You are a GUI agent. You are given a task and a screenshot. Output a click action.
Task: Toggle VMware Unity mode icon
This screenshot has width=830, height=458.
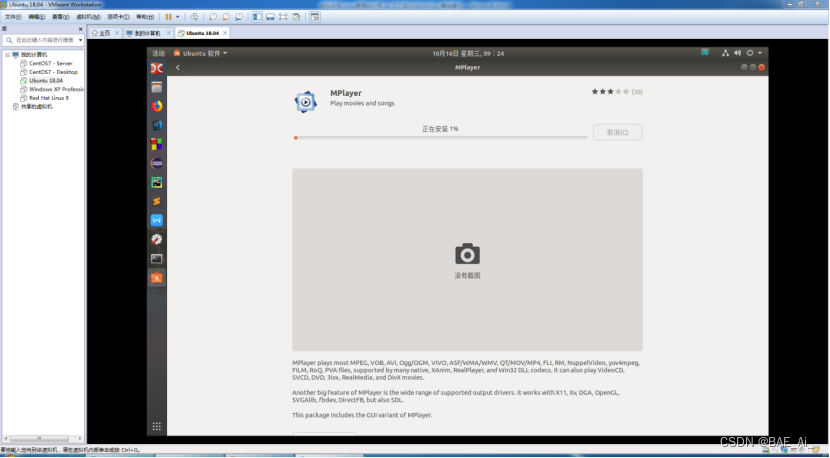tap(296, 17)
